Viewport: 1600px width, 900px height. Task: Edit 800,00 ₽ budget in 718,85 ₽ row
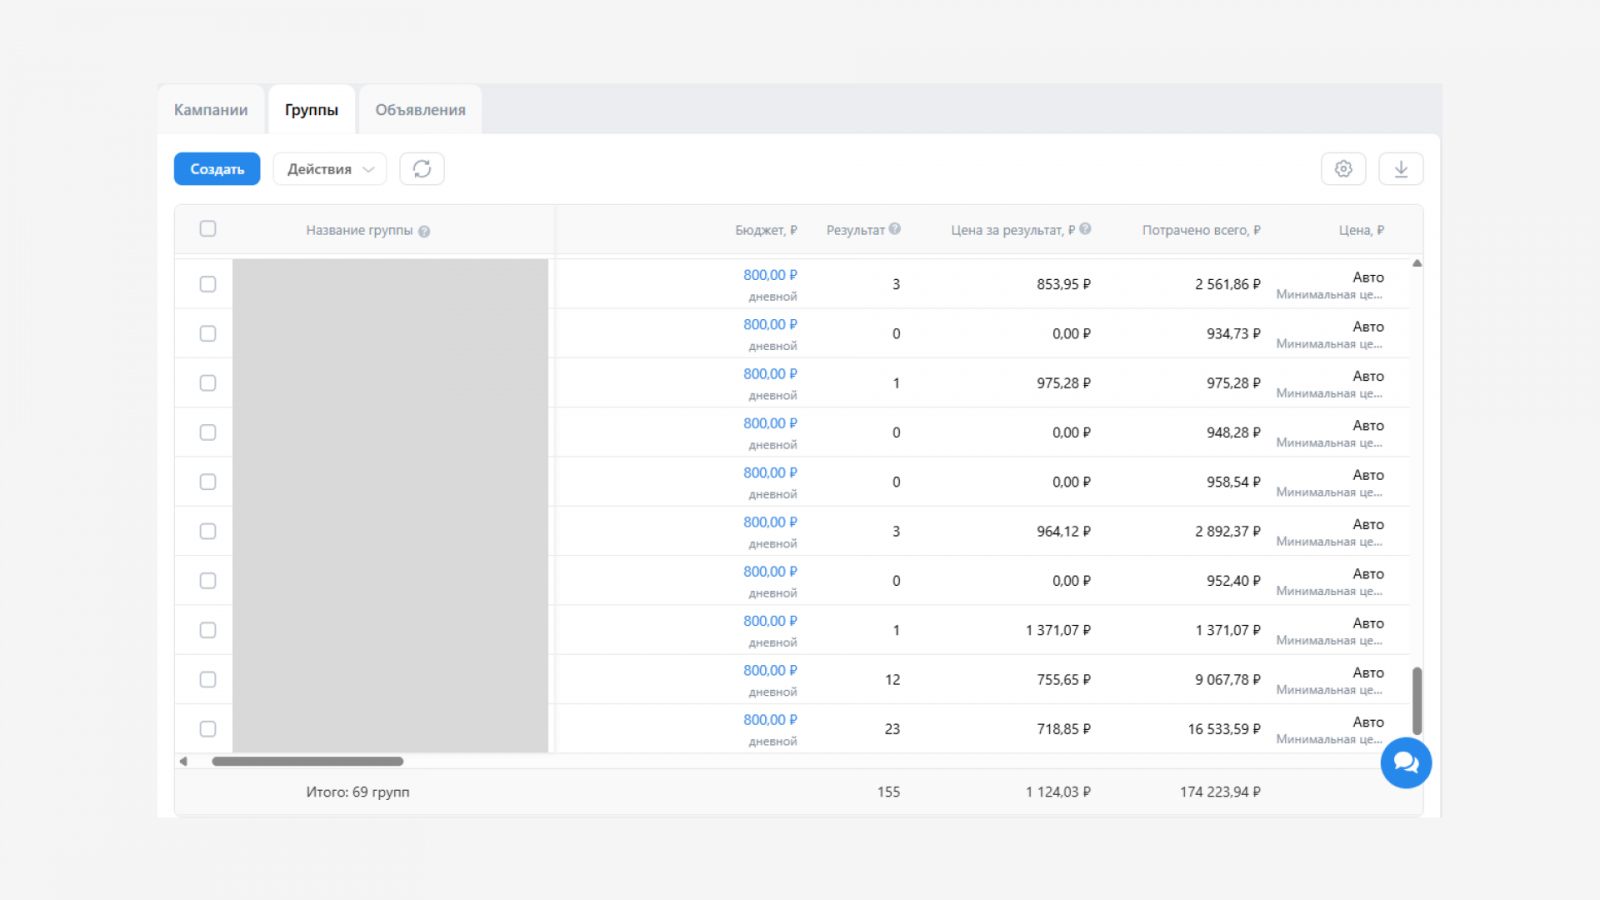770,720
